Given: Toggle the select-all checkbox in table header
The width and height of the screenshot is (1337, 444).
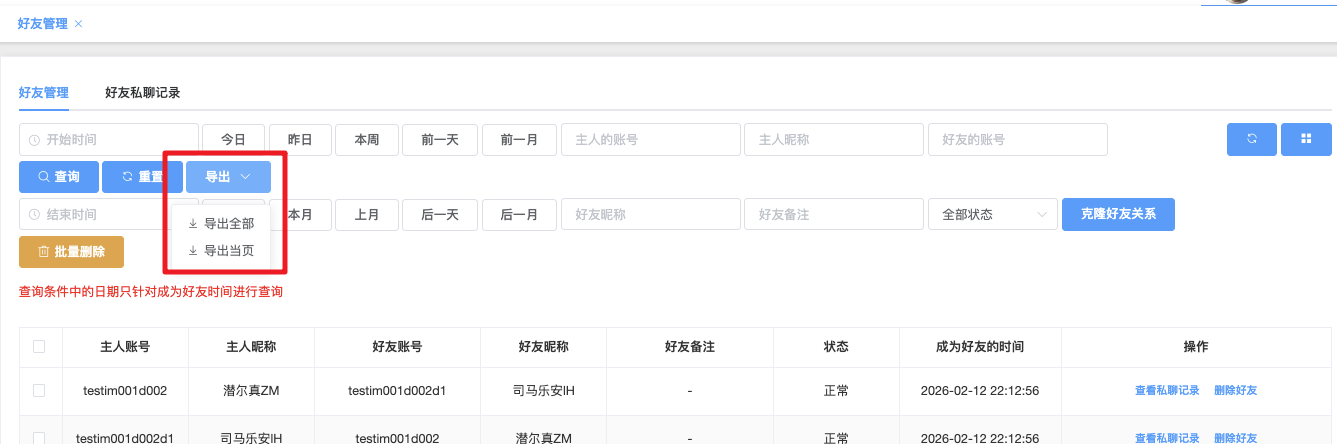Looking at the screenshot, I should pos(39,347).
